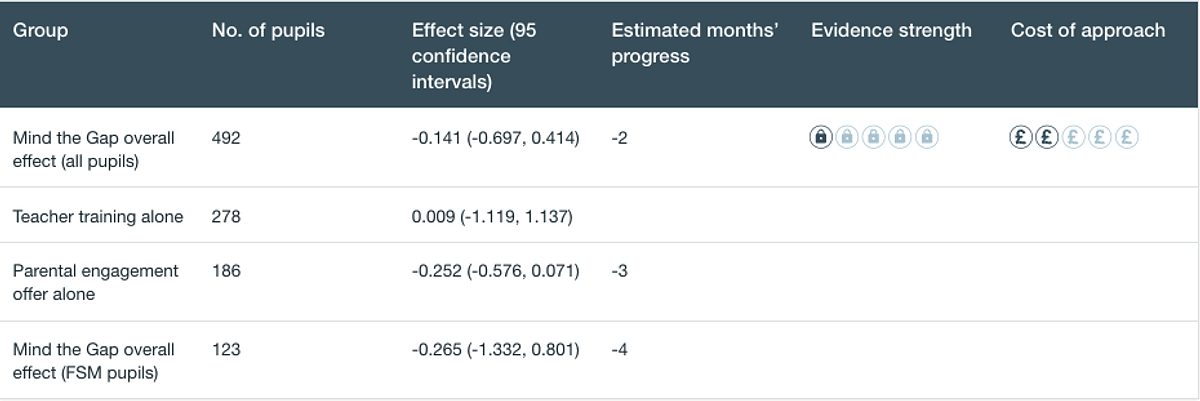Click the Group column header
The width and height of the screenshot is (1200, 401).
(40, 30)
